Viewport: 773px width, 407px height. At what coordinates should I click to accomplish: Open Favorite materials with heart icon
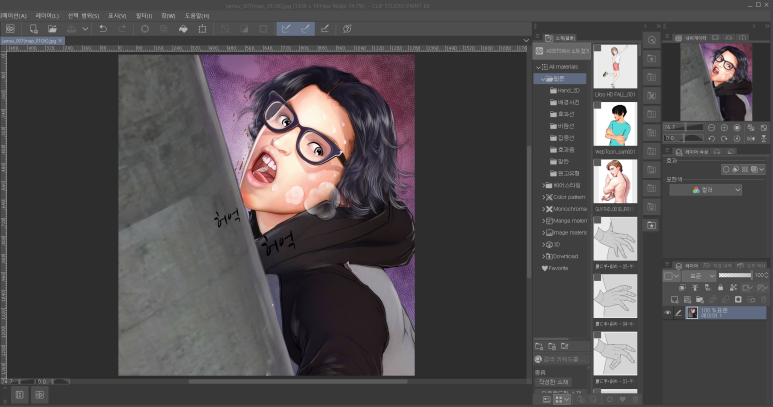(555, 268)
